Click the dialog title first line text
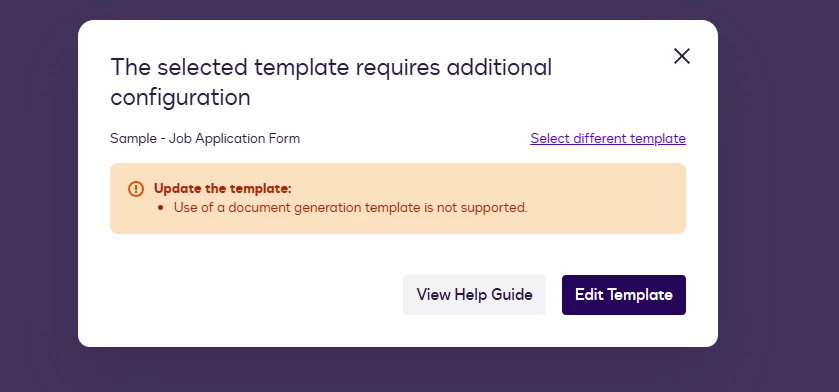Image resolution: width=839 pixels, height=392 pixels. (x=331, y=67)
